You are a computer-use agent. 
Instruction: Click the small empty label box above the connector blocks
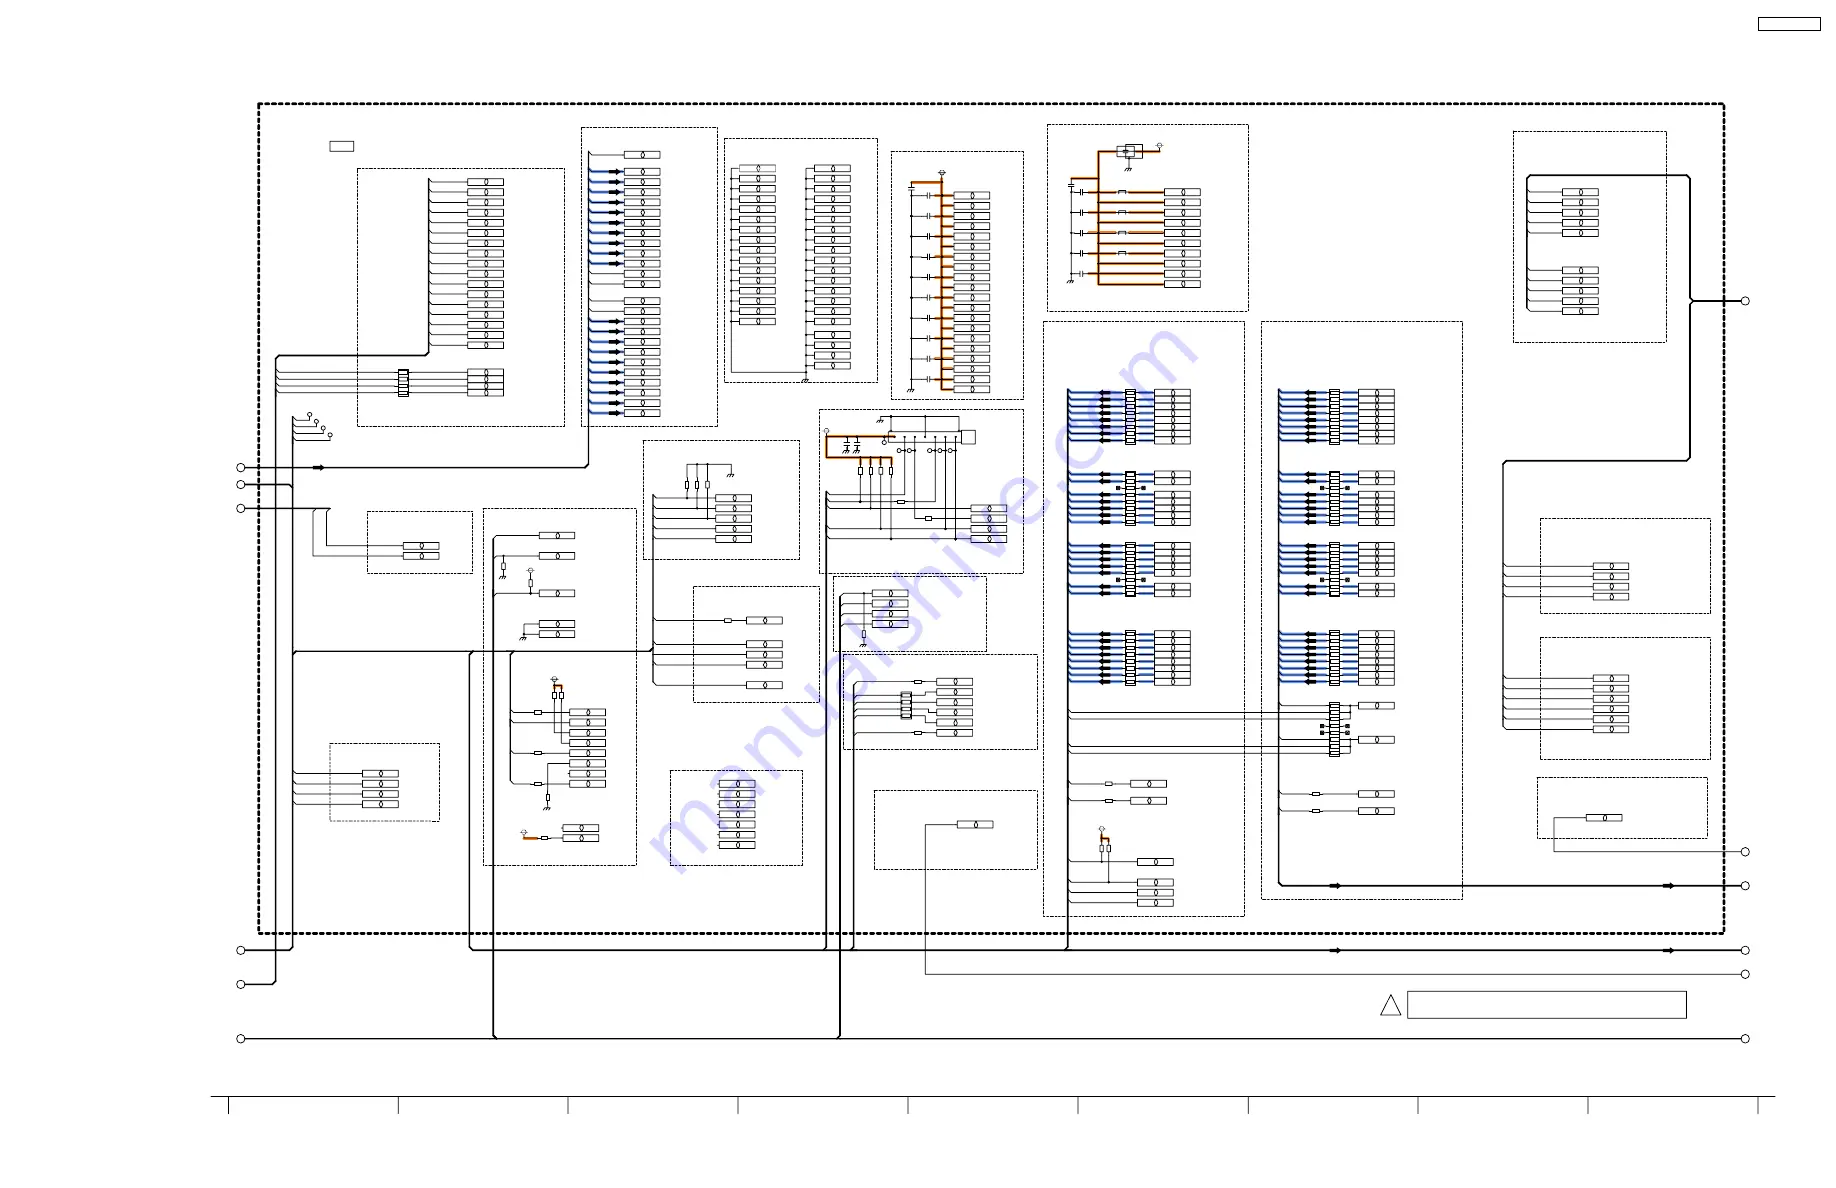pyautogui.click(x=342, y=147)
